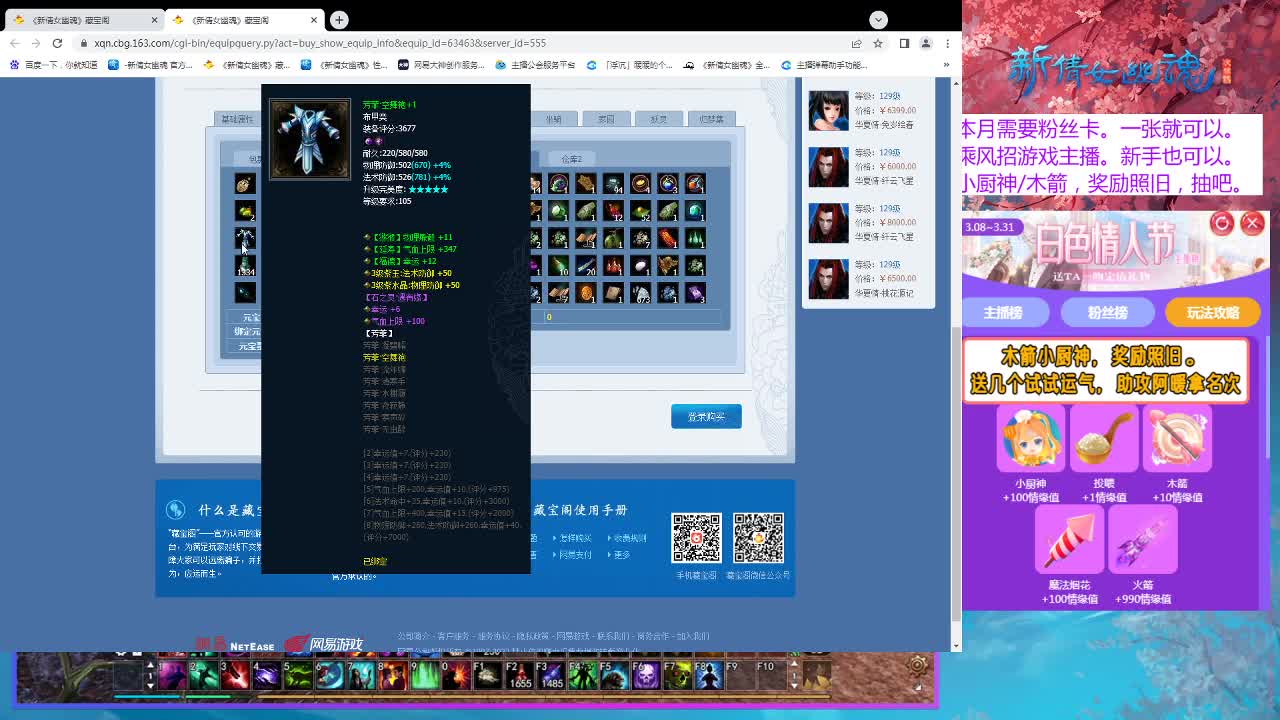Bookmark this page with the star icon
This screenshot has width=1280, height=720.
pos(878,43)
